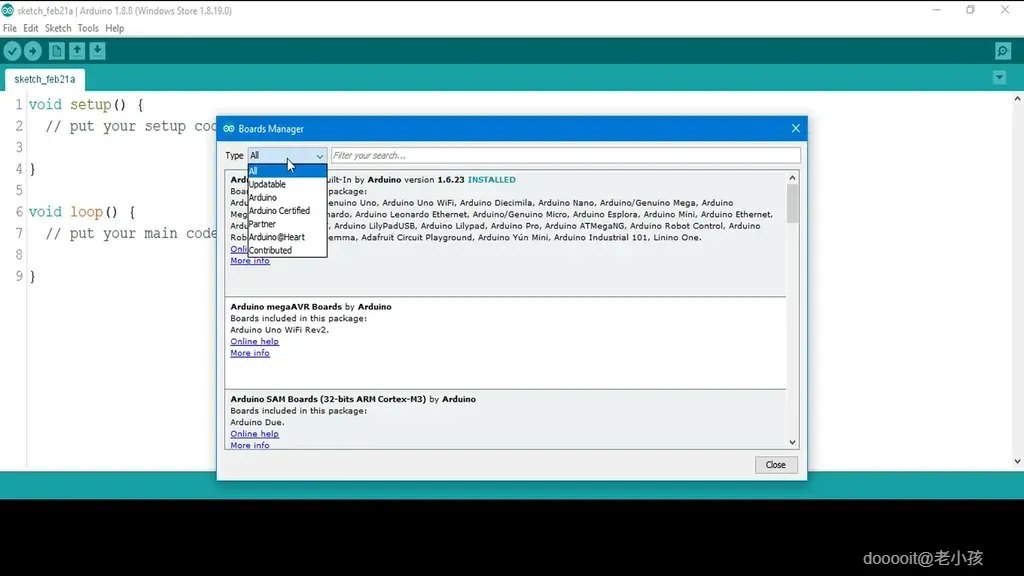Viewport: 1024px width, 576px height.
Task: Switch to the sketch_feb21a tab
Action: click(44, 79)
